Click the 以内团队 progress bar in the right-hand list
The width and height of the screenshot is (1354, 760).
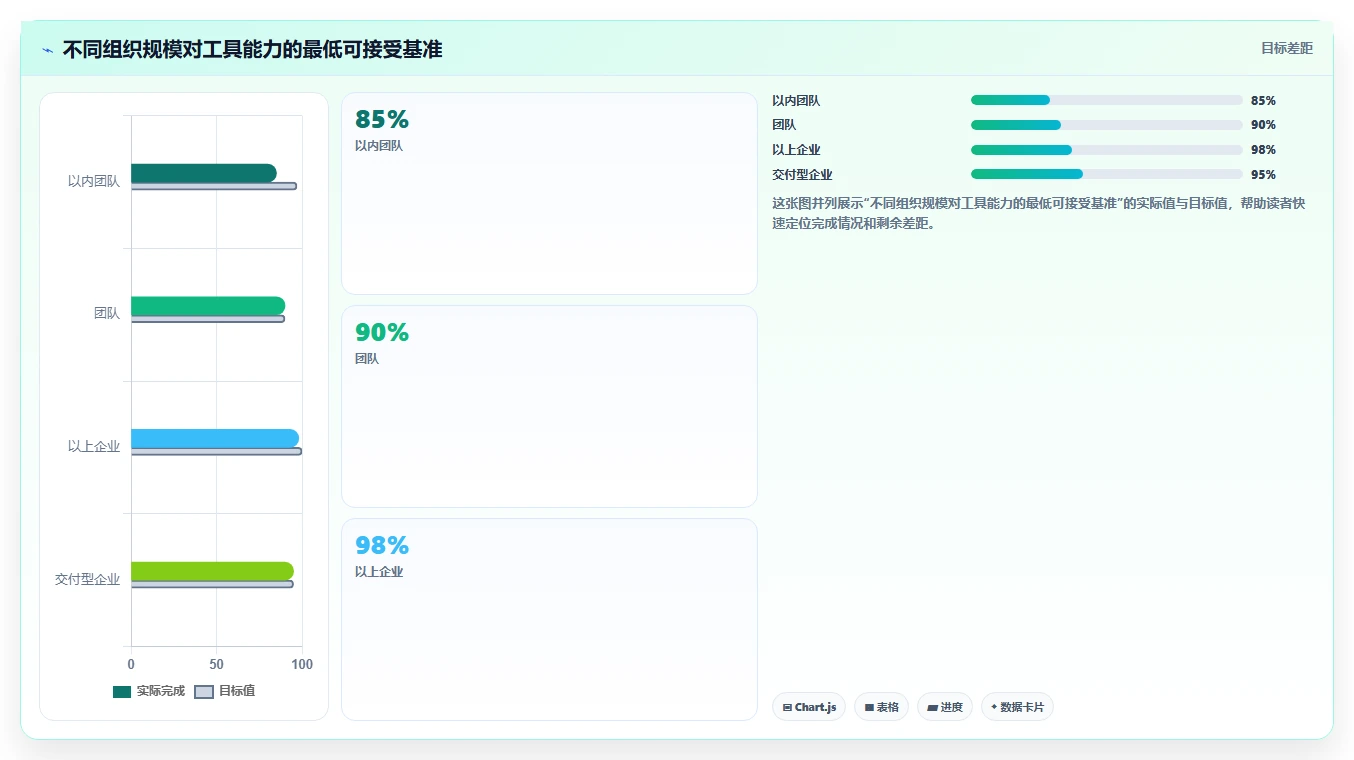[x=1107, y=100]
